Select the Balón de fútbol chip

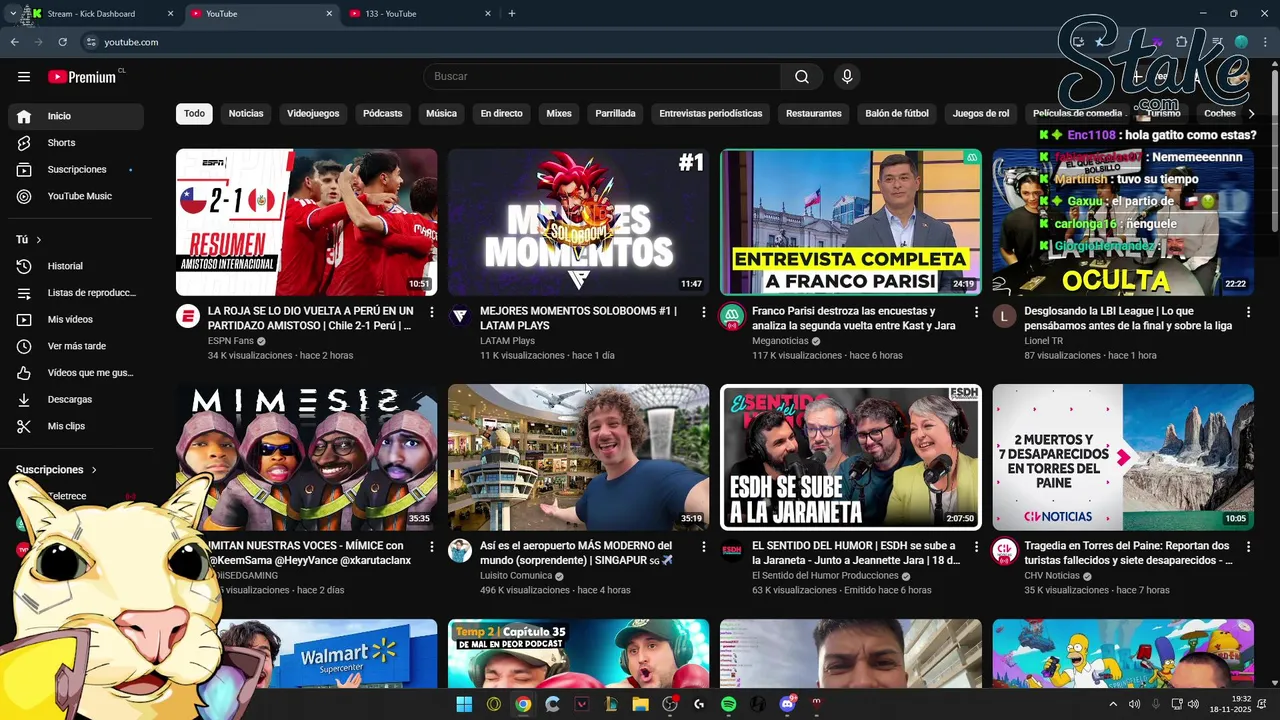[x=897, y=114]
